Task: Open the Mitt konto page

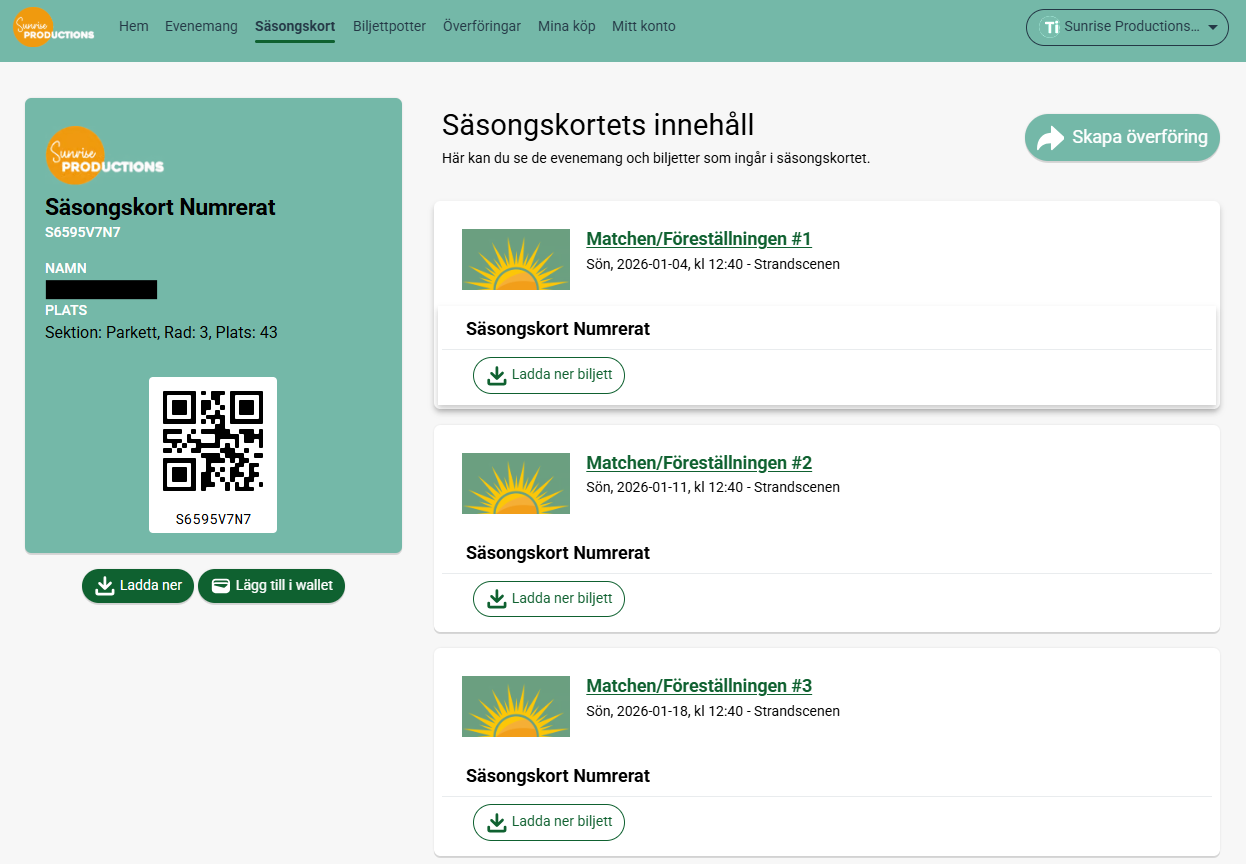Action: tap(643, 26)
